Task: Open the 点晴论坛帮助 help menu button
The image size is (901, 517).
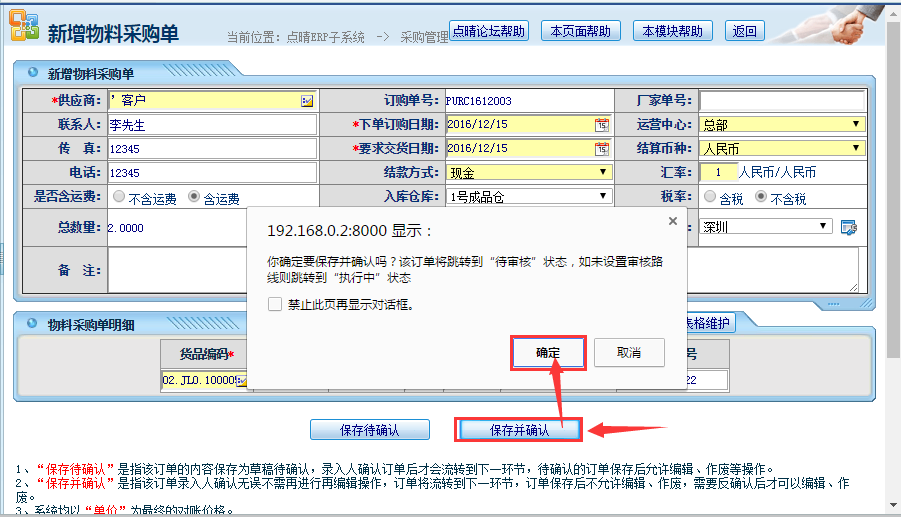Action: (489, 31)
